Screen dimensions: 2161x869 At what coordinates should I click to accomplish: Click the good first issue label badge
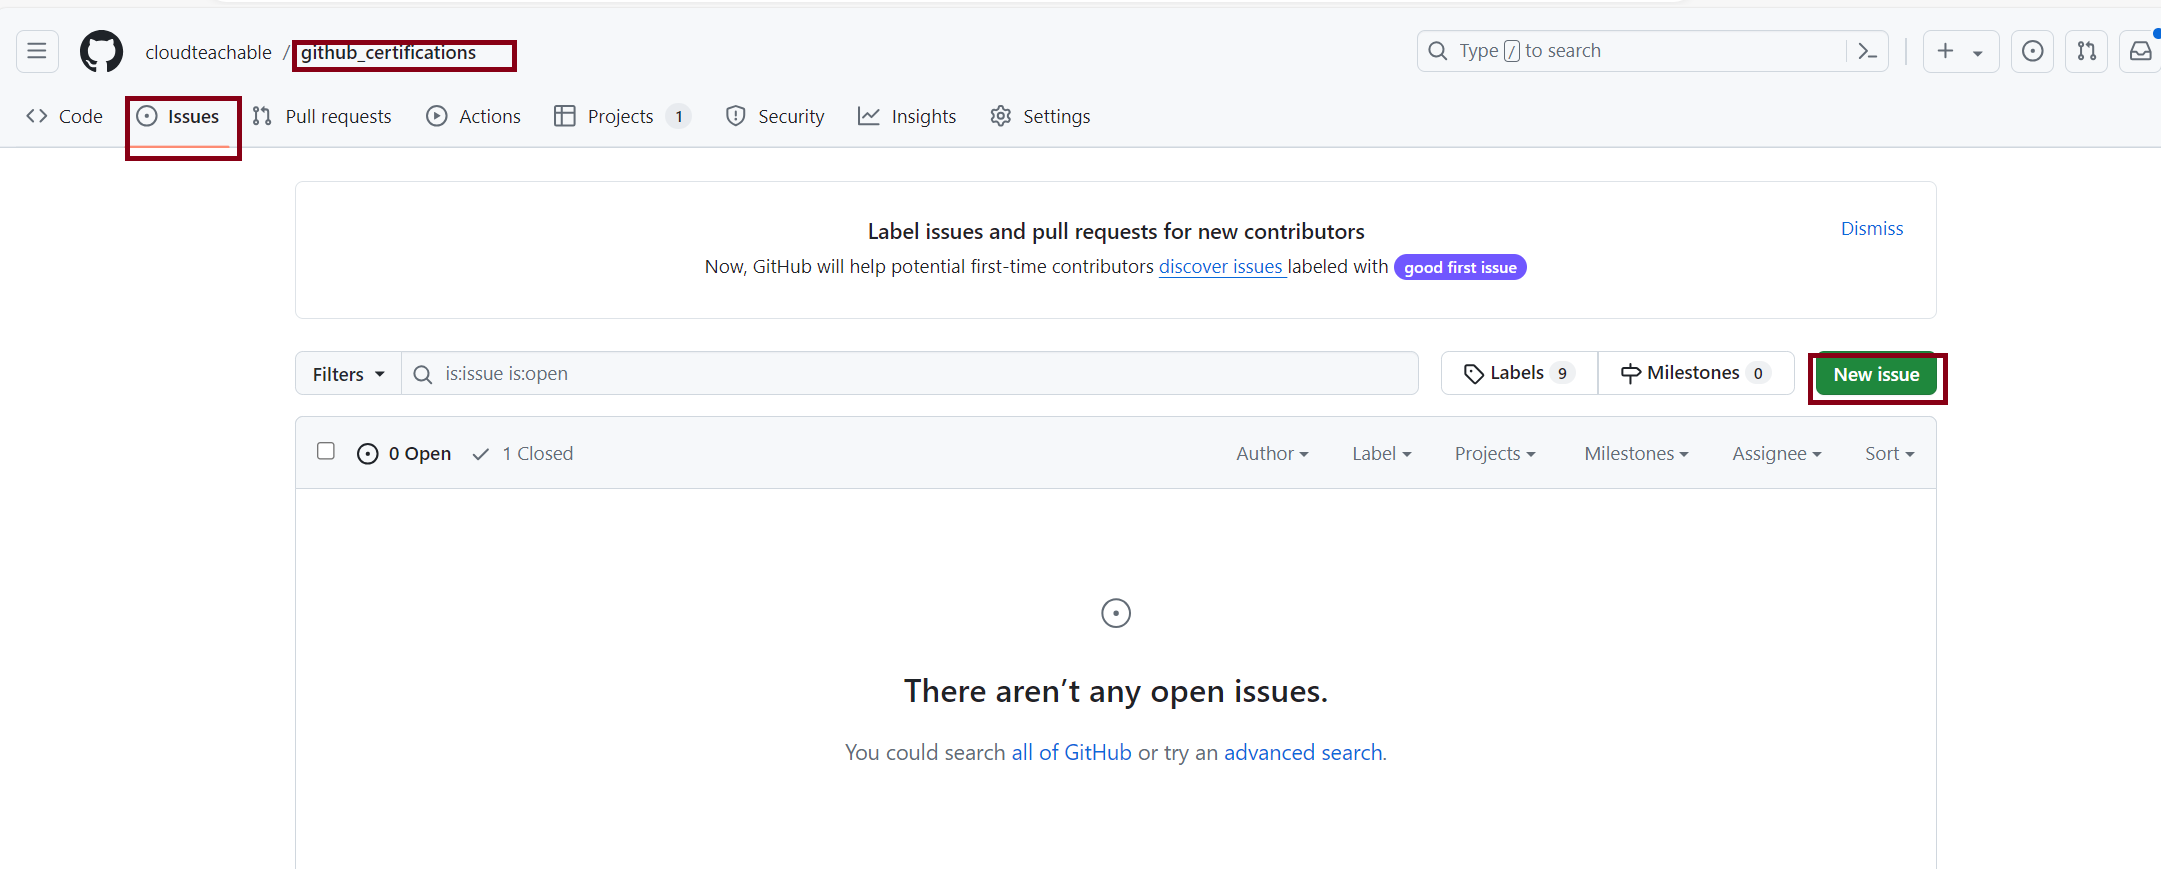(x=1459, y=267)
